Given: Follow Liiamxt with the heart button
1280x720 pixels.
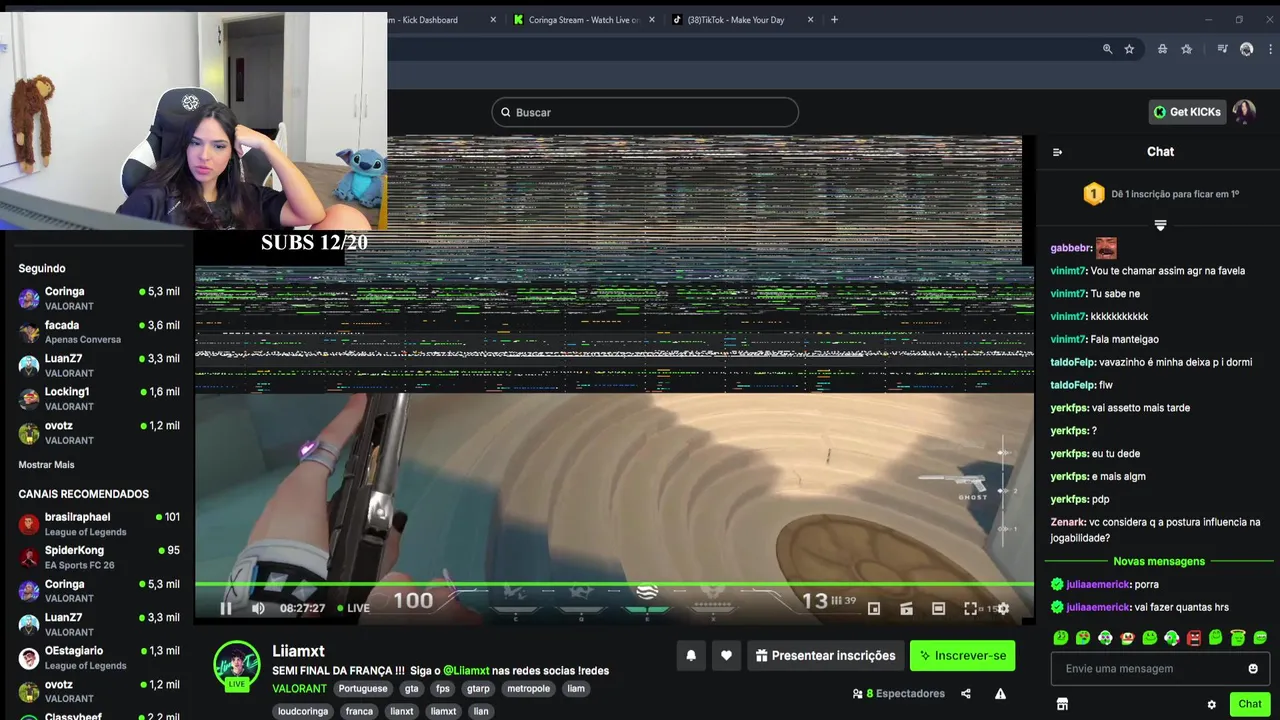Looking at the screenshot, I should (x=727, y=656).
